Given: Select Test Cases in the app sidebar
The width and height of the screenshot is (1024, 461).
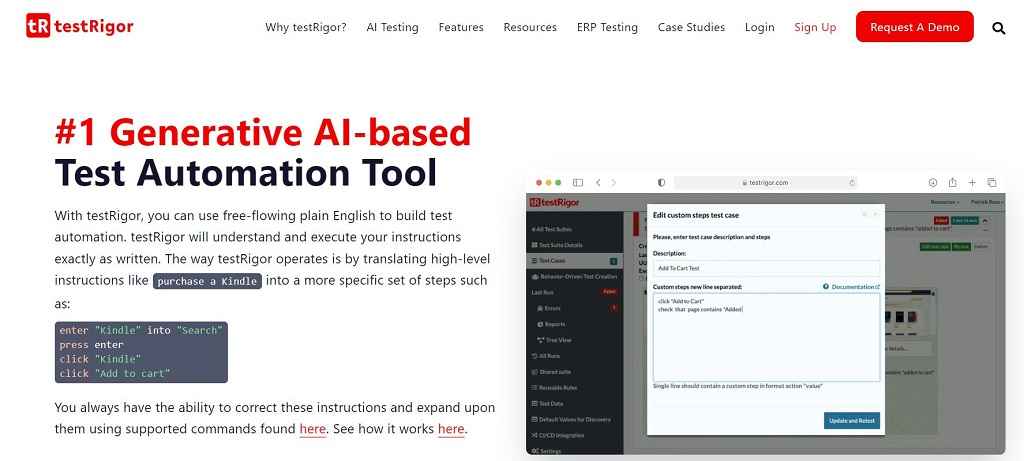Looking at the screenshot, I should click(x=575, y=261).
